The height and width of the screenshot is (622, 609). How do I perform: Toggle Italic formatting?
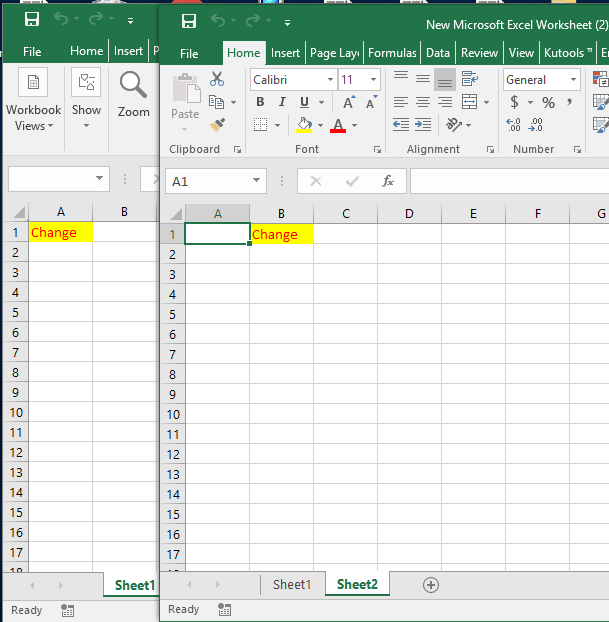[282, 102]
